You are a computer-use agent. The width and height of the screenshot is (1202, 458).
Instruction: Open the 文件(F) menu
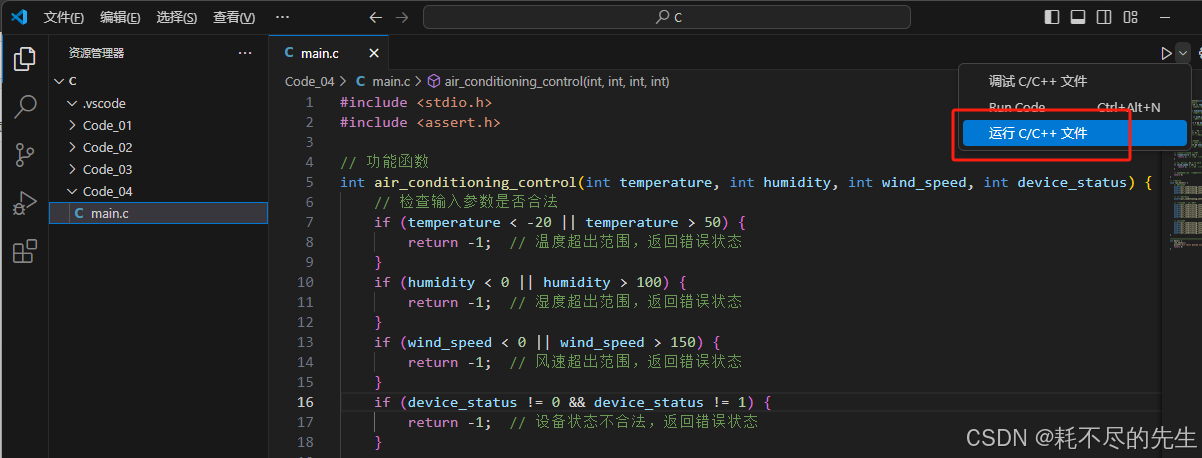click(64, 18)
